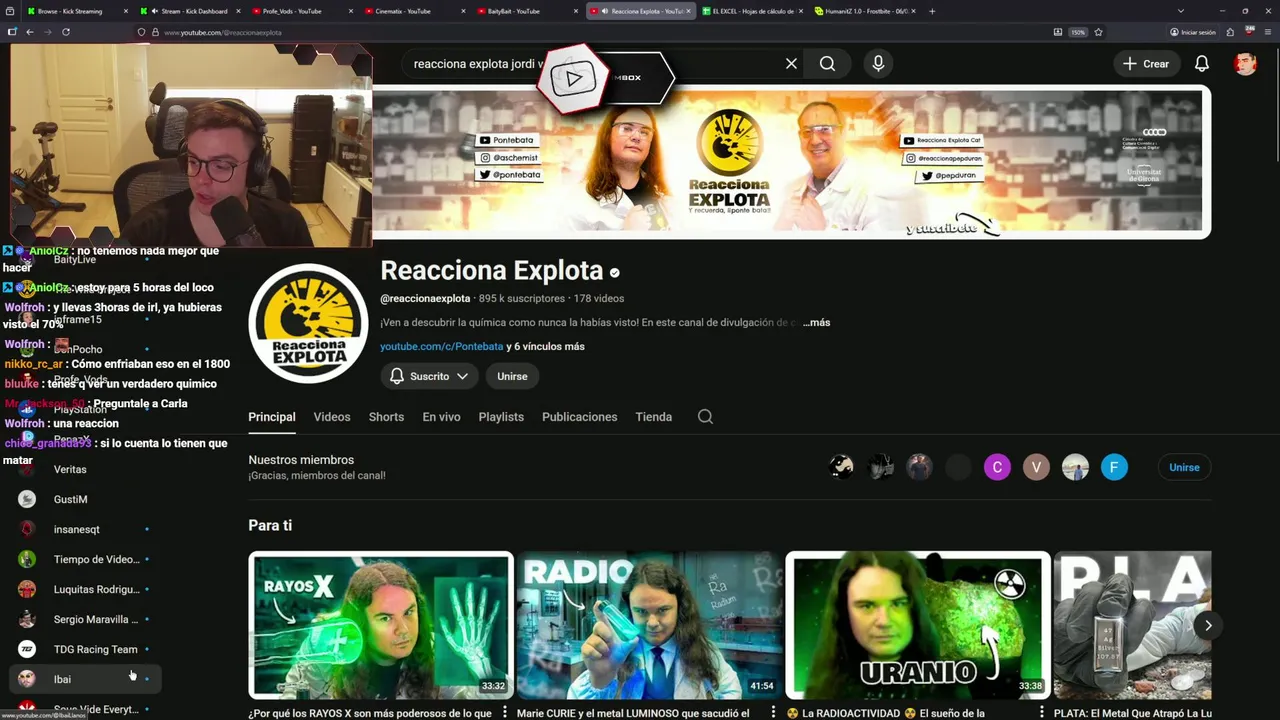Click the blue F member avatar
The image size is (1280, 720).
1114,467
